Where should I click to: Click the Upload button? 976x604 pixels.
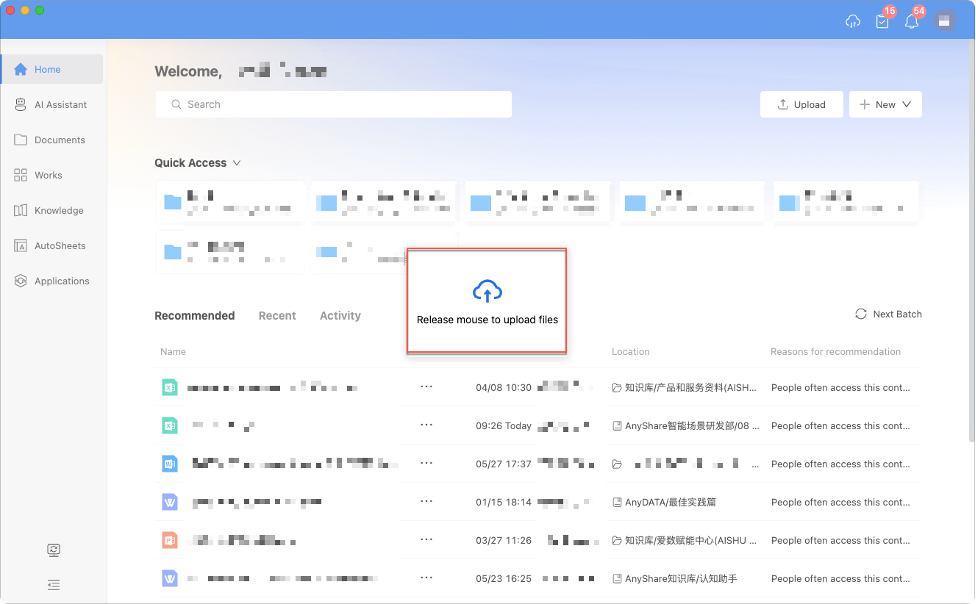[x=801, y=105]
